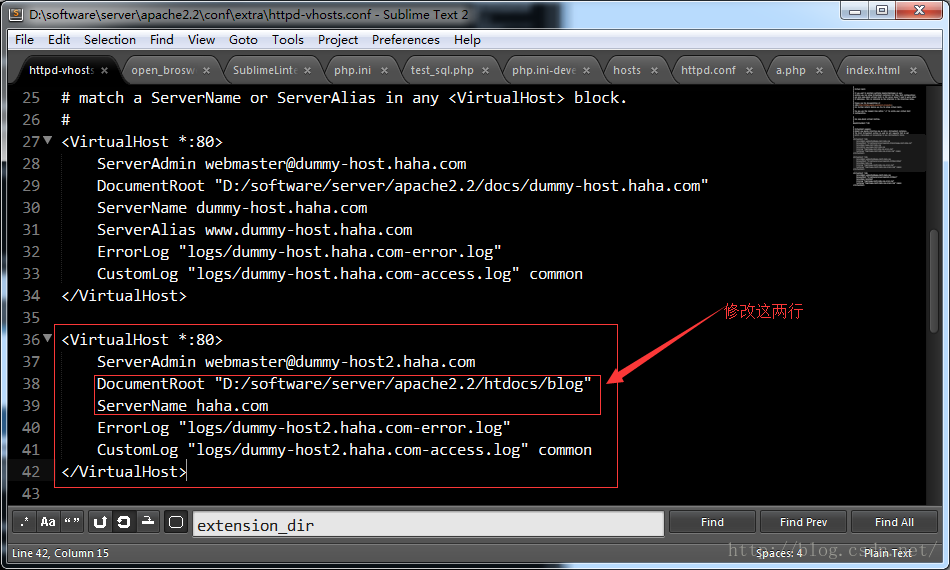Click line number 30 in gutter

(31, 208)
